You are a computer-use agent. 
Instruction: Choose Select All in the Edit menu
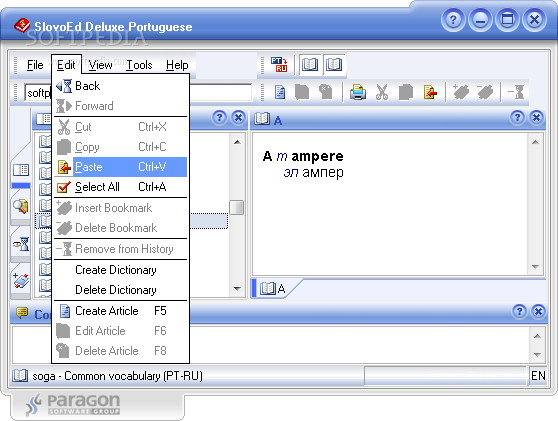120,187
